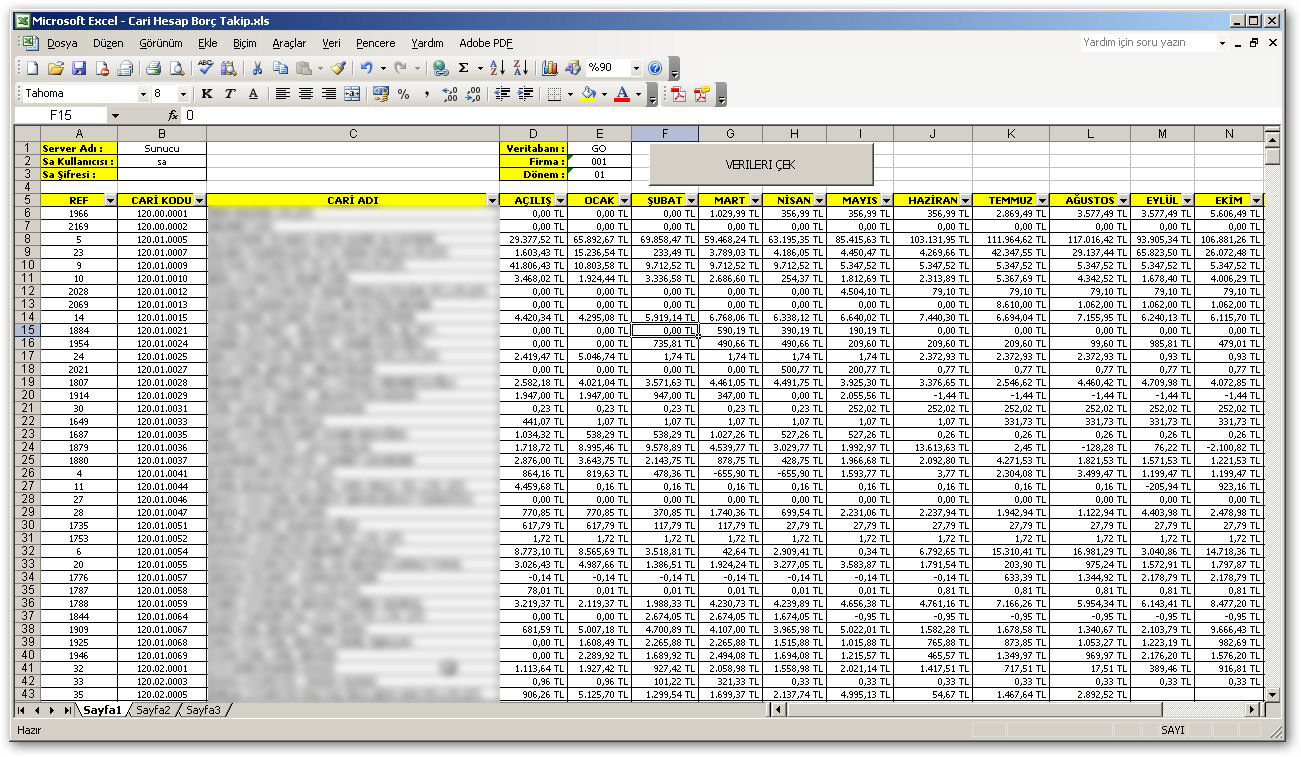Apply the currency style icon
Image resolution: width=1301 pixels, height=757 pixels.
click(380, 94)
